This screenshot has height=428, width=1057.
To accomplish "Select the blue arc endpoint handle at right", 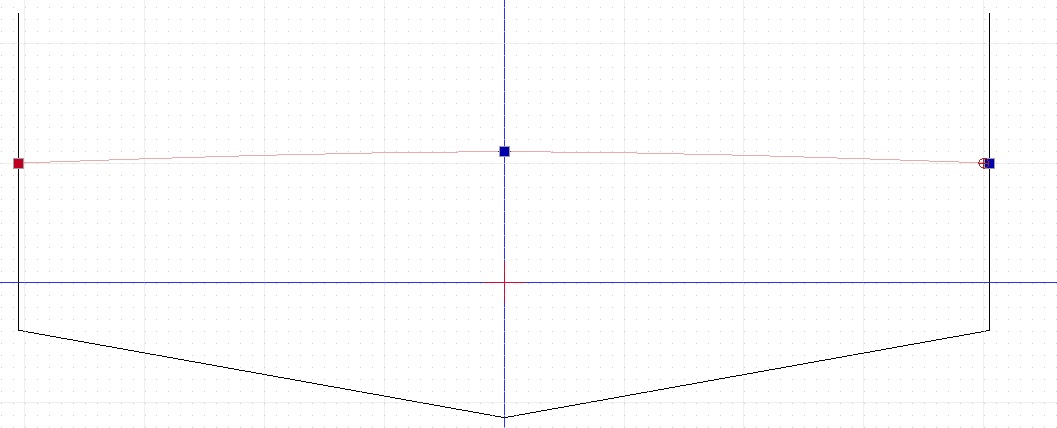I will (990, 163).
